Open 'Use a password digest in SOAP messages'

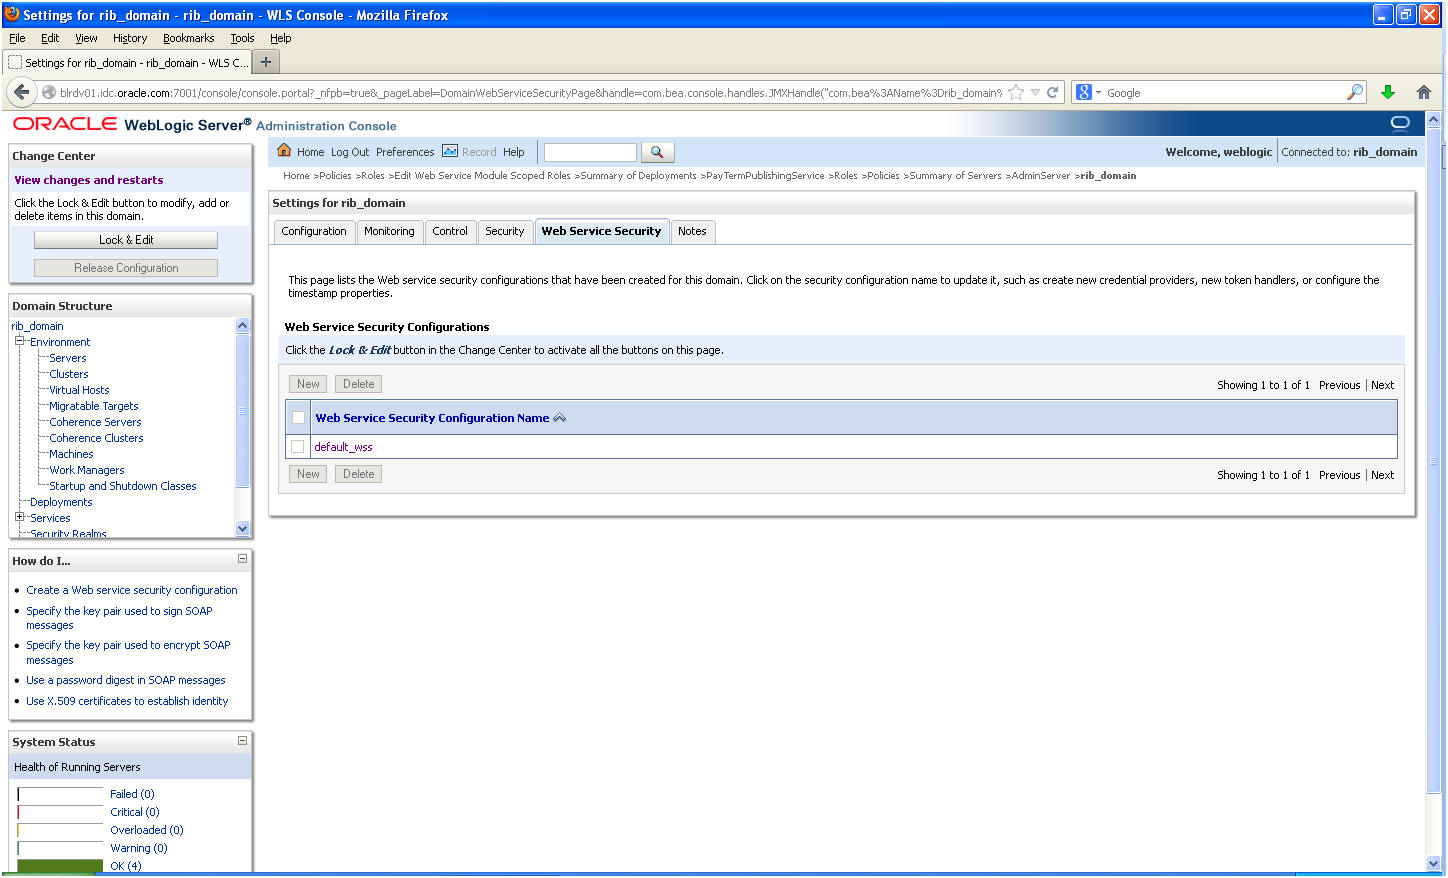126,680
